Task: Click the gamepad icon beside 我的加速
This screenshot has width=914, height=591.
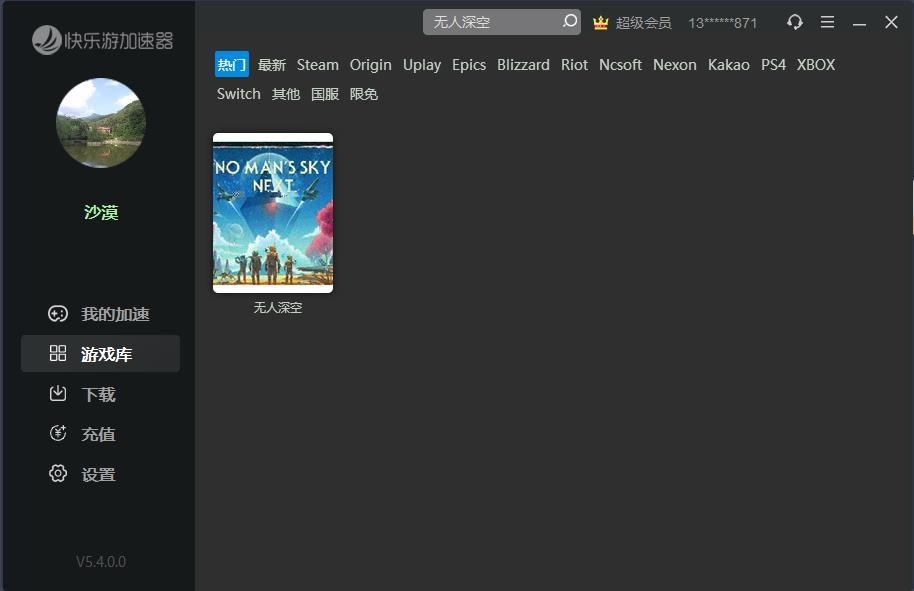Action: coord(58,314)
